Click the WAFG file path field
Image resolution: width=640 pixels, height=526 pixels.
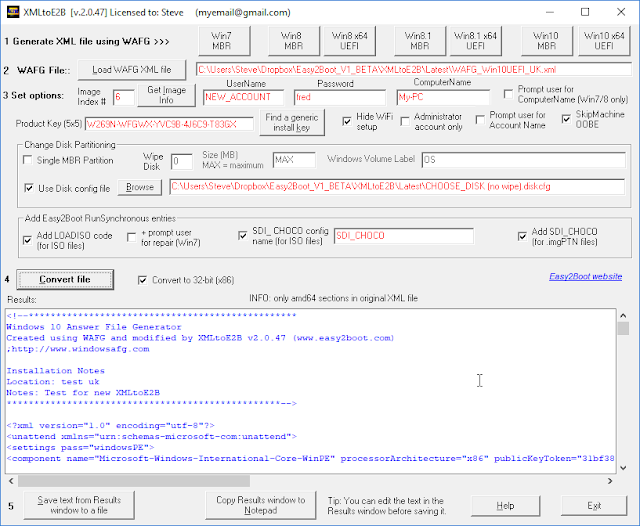(x=413, y=69)
